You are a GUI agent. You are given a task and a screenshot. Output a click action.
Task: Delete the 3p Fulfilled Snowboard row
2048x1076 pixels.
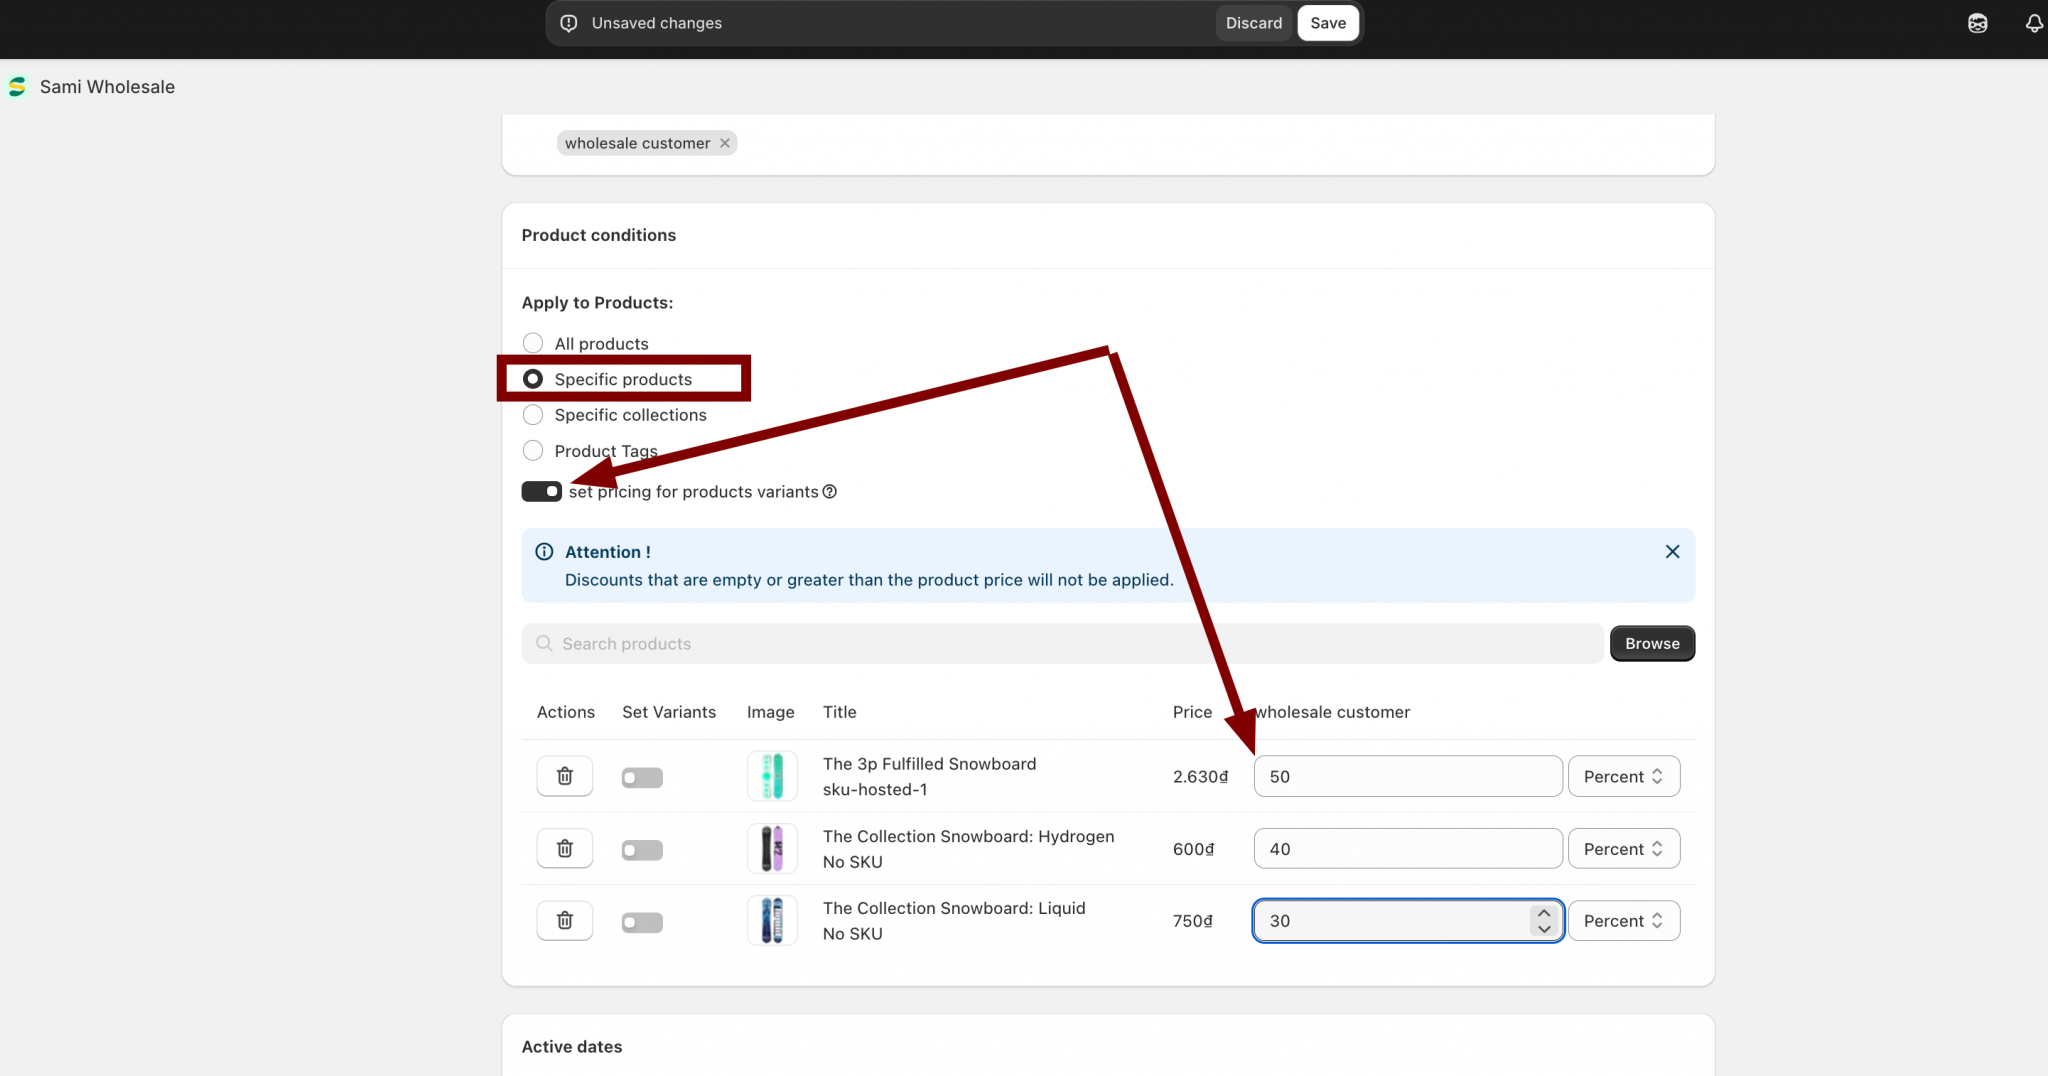[x=565, y=776]
